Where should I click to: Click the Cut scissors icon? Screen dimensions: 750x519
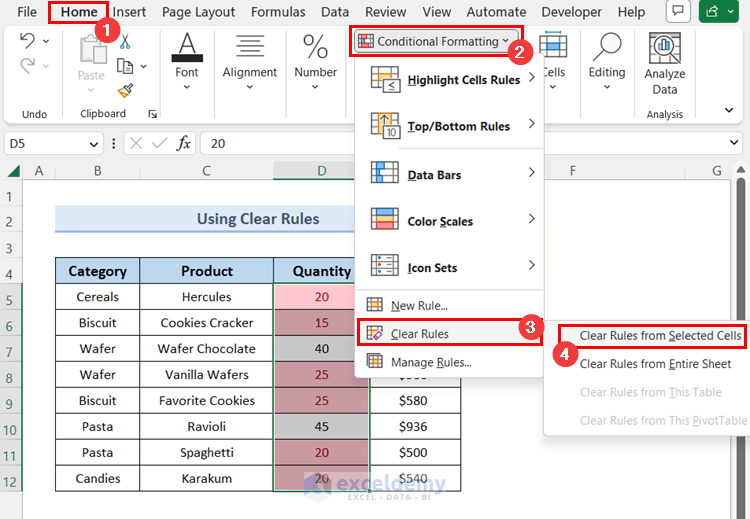(x=125, y=42)
